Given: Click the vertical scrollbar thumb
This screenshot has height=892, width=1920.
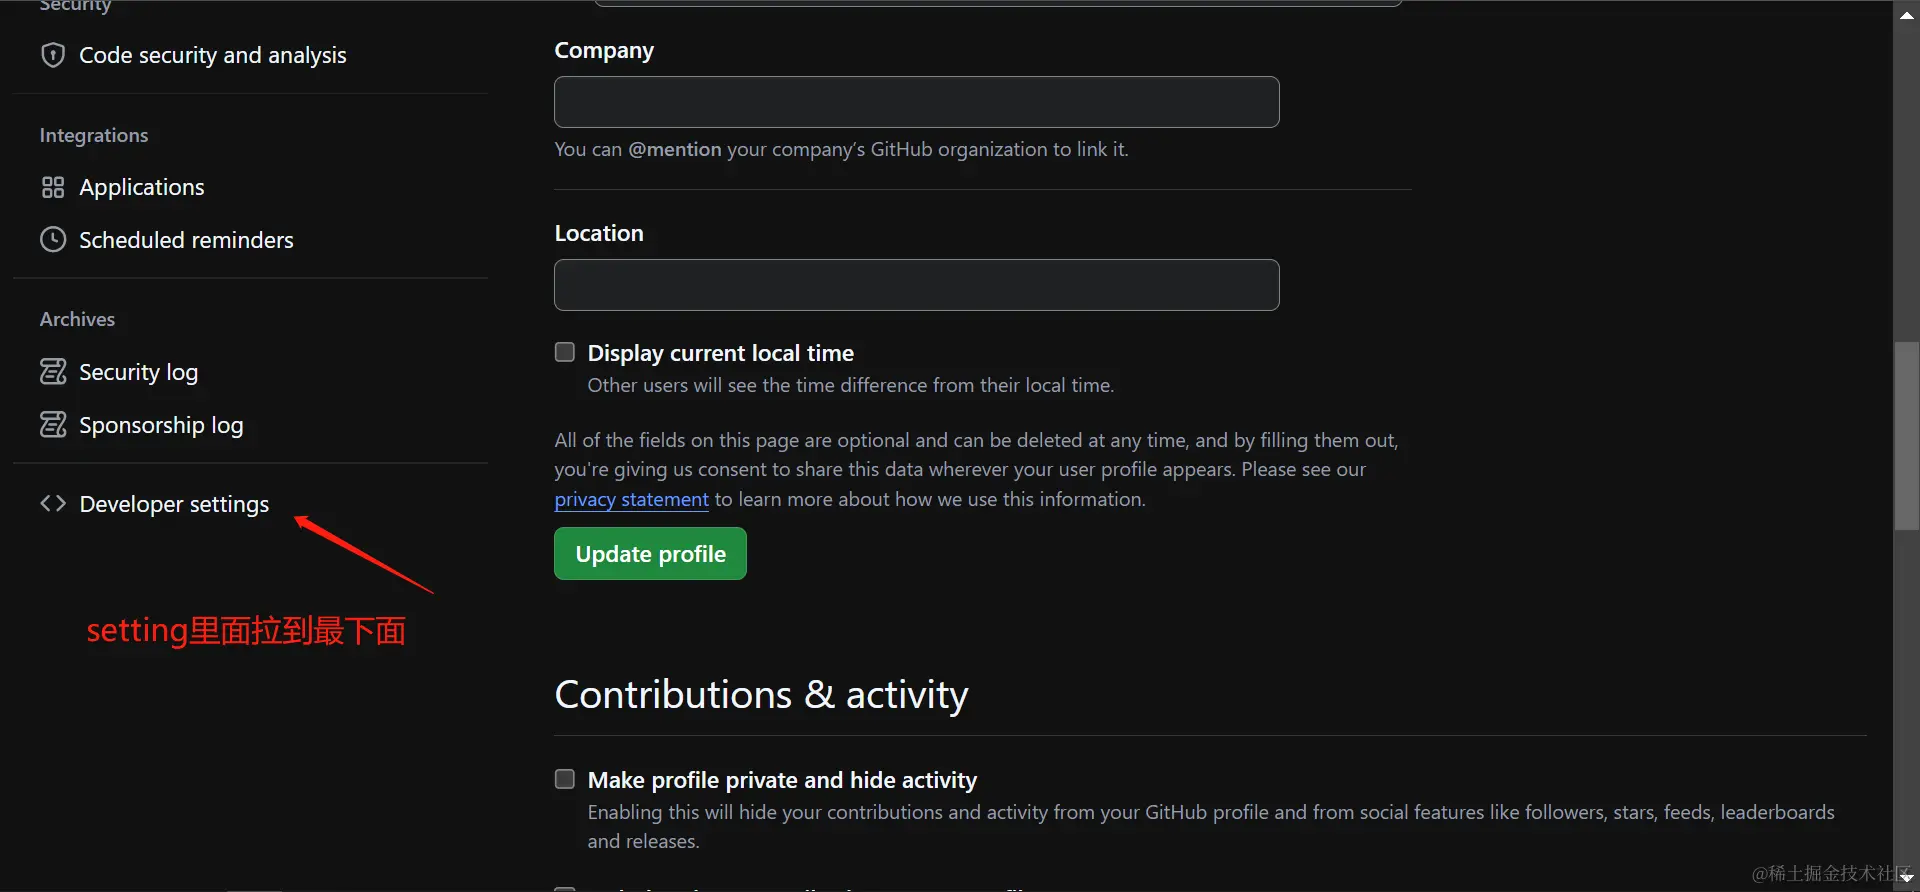Looking at the screenshot, I should (x=1906, y=435).
